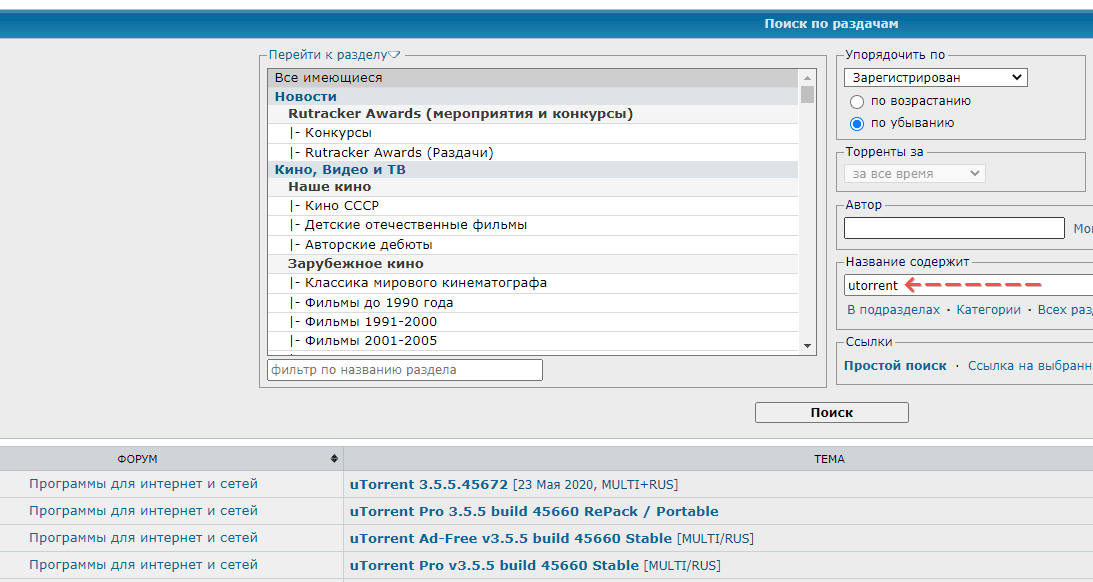Select Все имеющиеся in the section list

pos(533,78)
